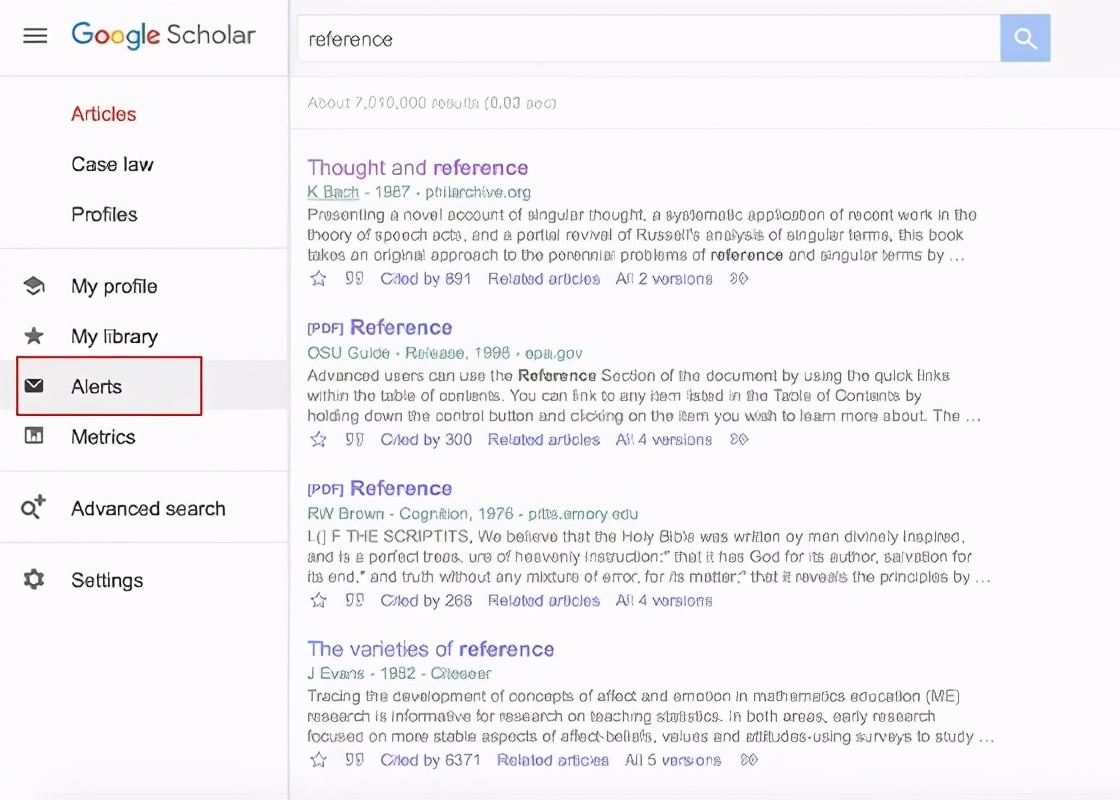Go to My library

point(114,337)
